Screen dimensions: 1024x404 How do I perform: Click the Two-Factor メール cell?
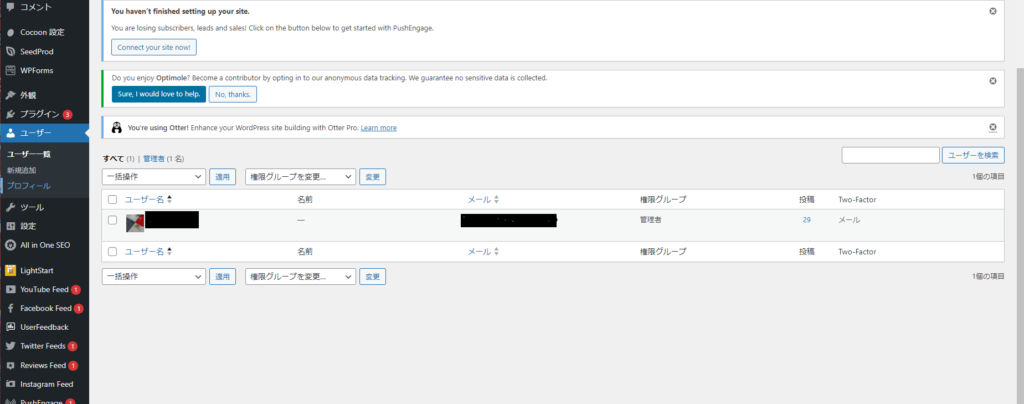click(x=849, y=221)
